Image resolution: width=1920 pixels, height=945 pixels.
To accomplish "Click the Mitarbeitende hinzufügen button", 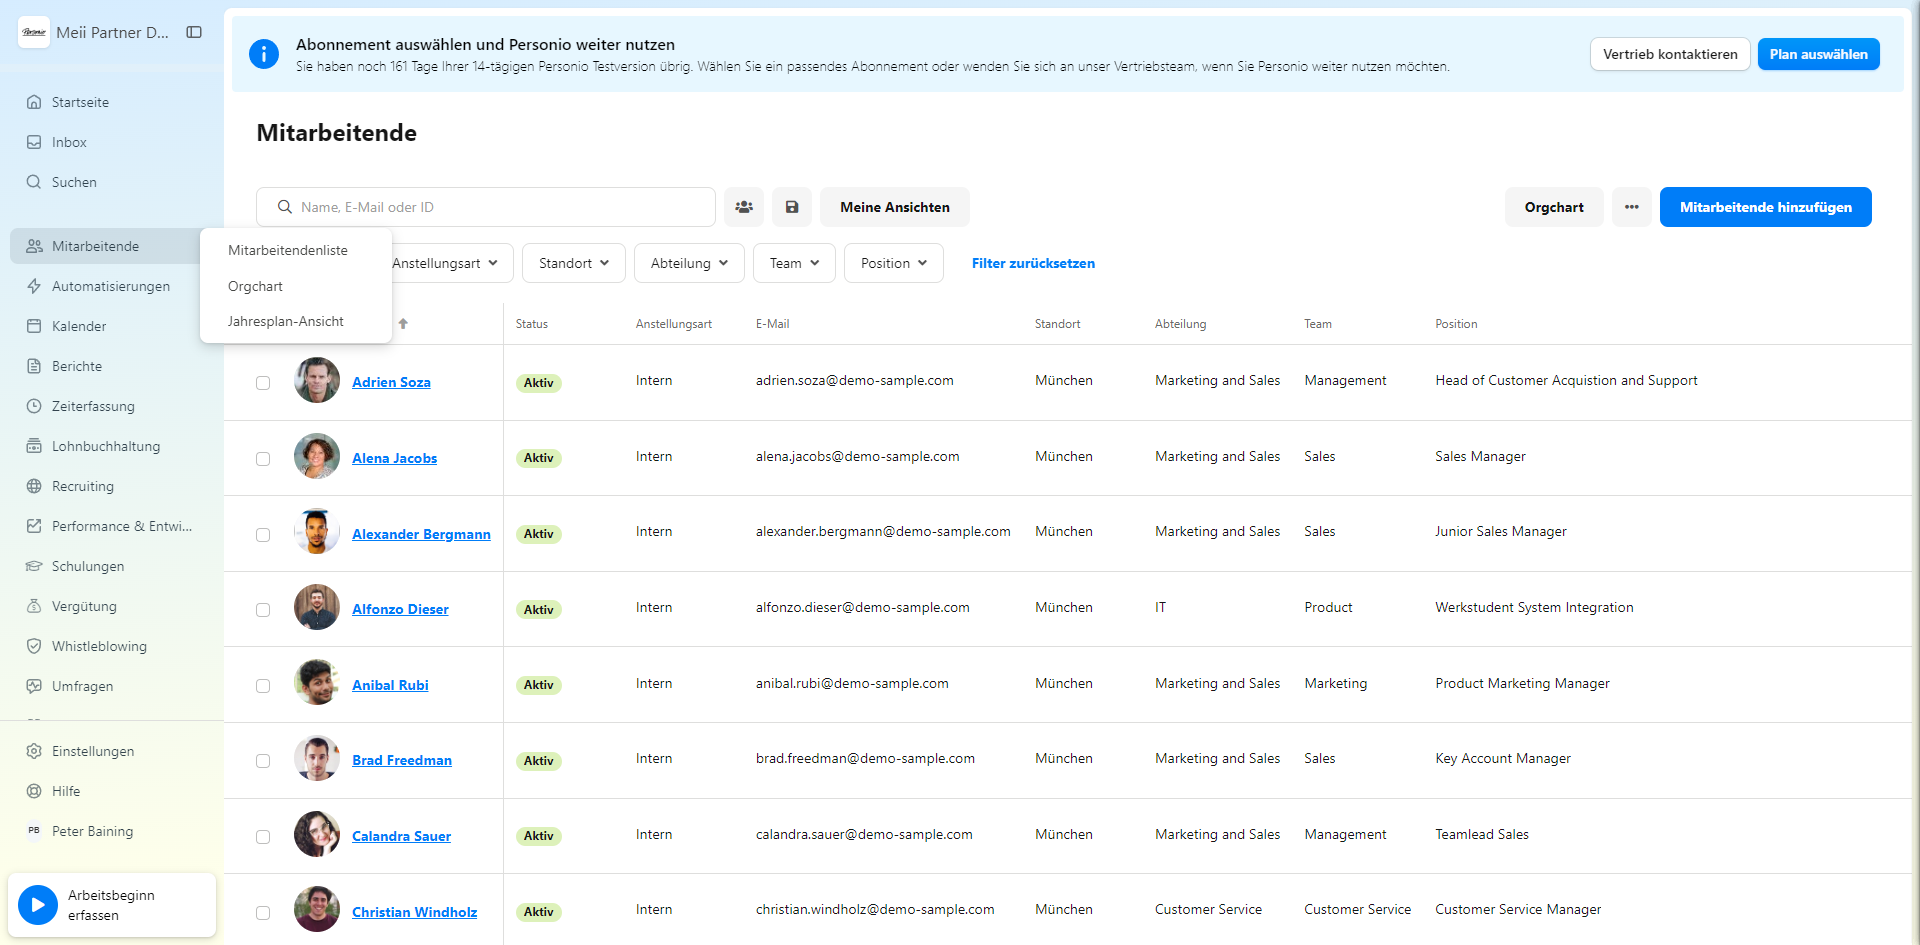I will click(x=1765, y=207).
